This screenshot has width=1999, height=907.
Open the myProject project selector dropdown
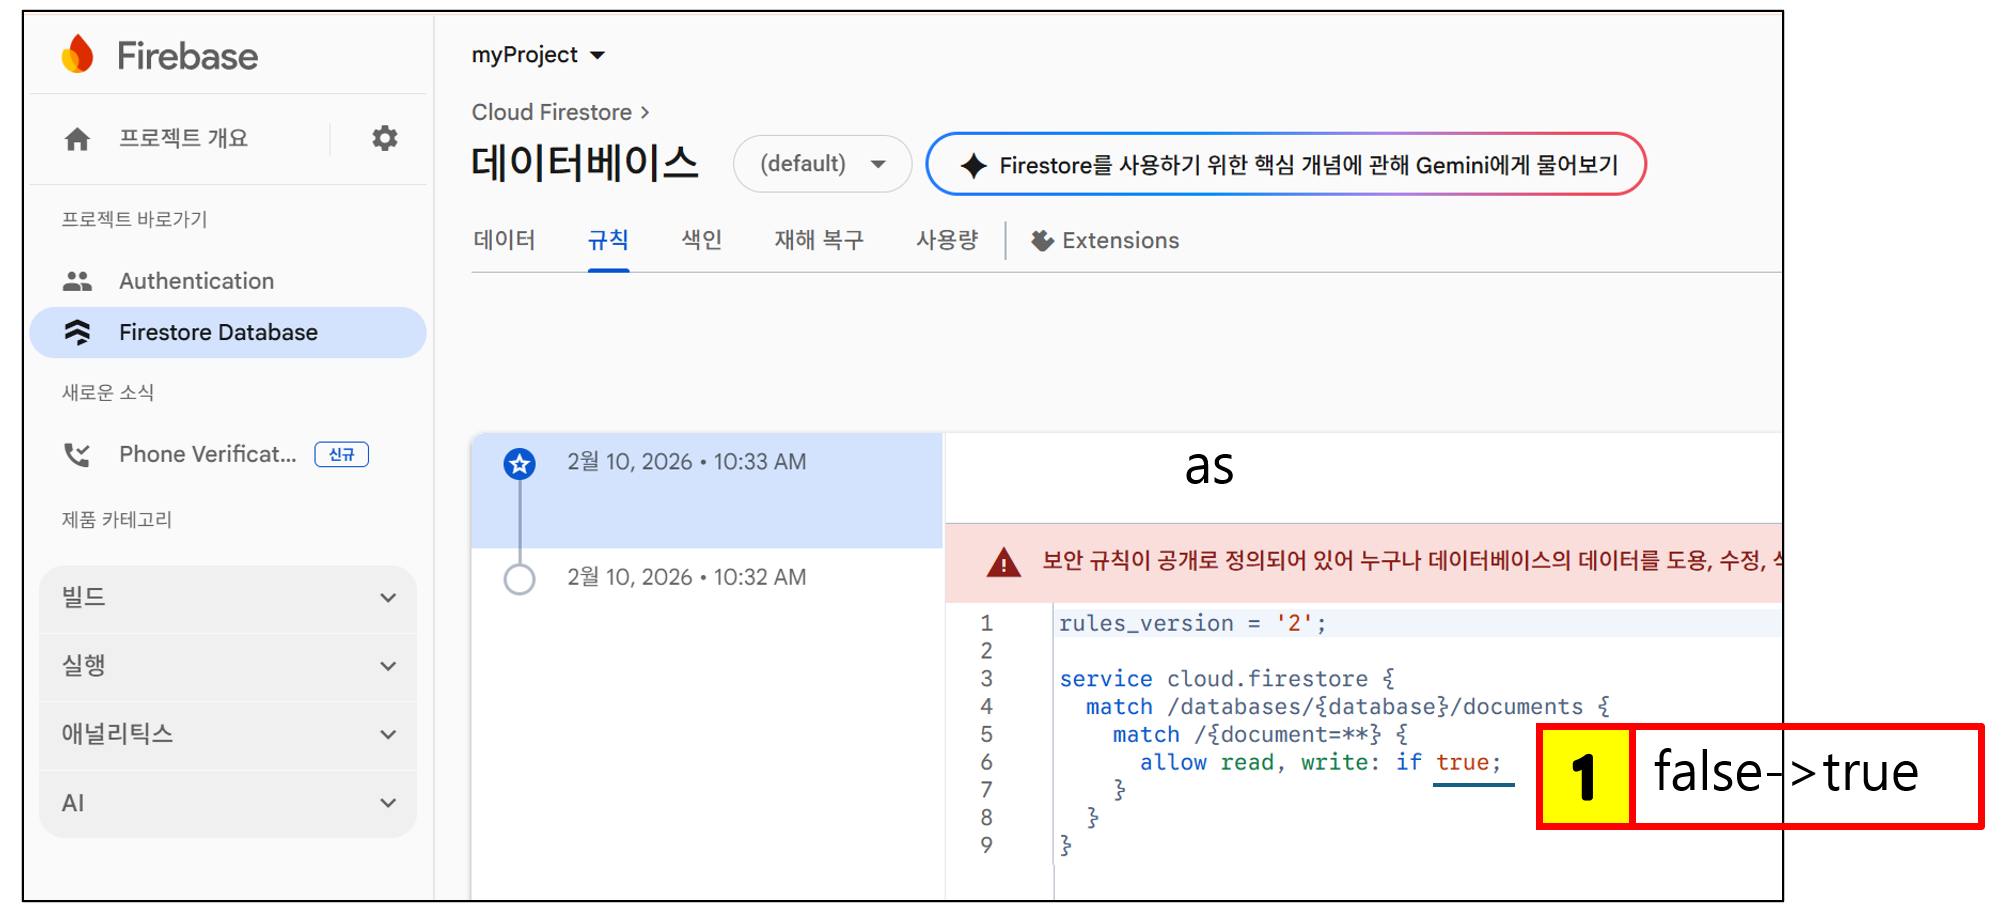click(x=538, y=55)
